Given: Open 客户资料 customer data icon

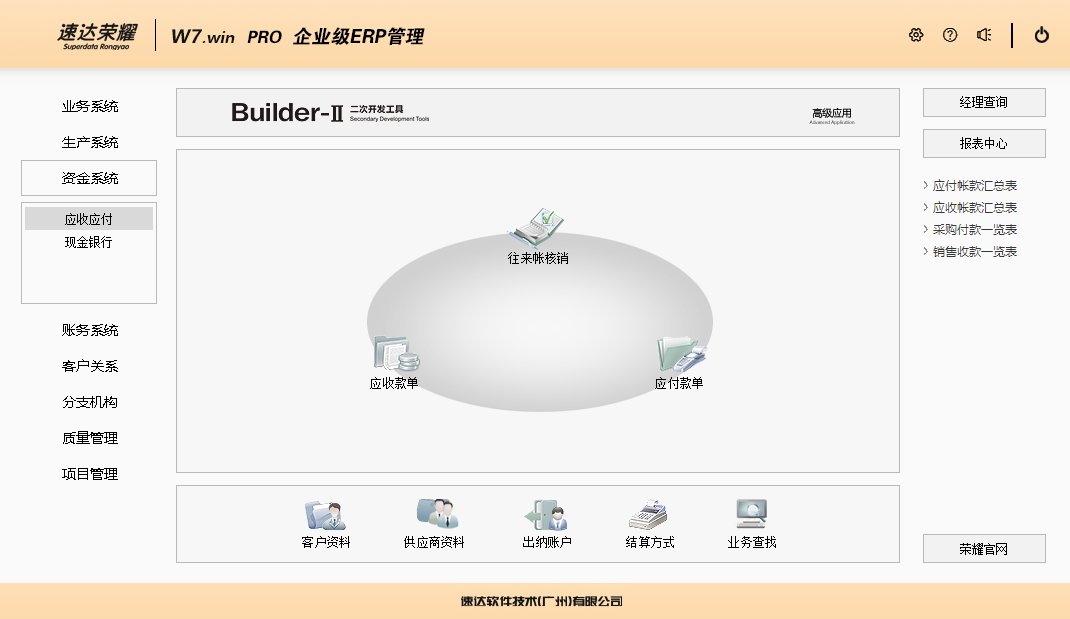Looking at the screenshot, I should (x=325, y=515).
